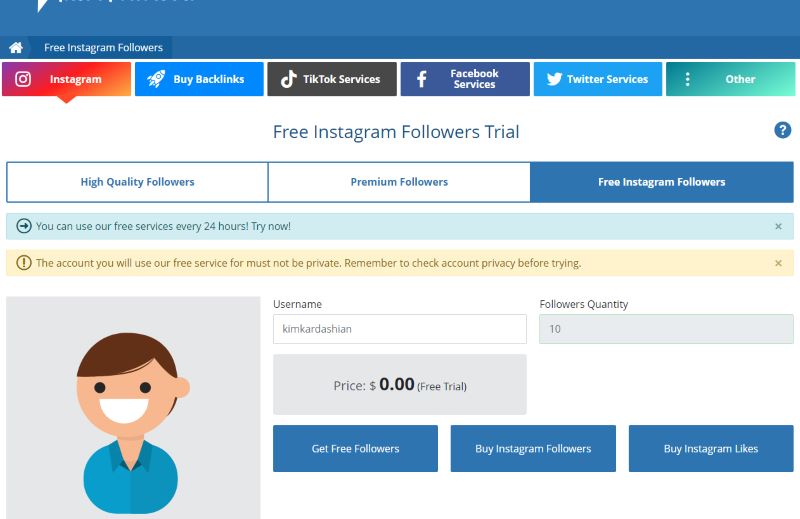Screen dimensions: 800x519
Task: Expand the Other services menu
Action: (x=730, y=79)
